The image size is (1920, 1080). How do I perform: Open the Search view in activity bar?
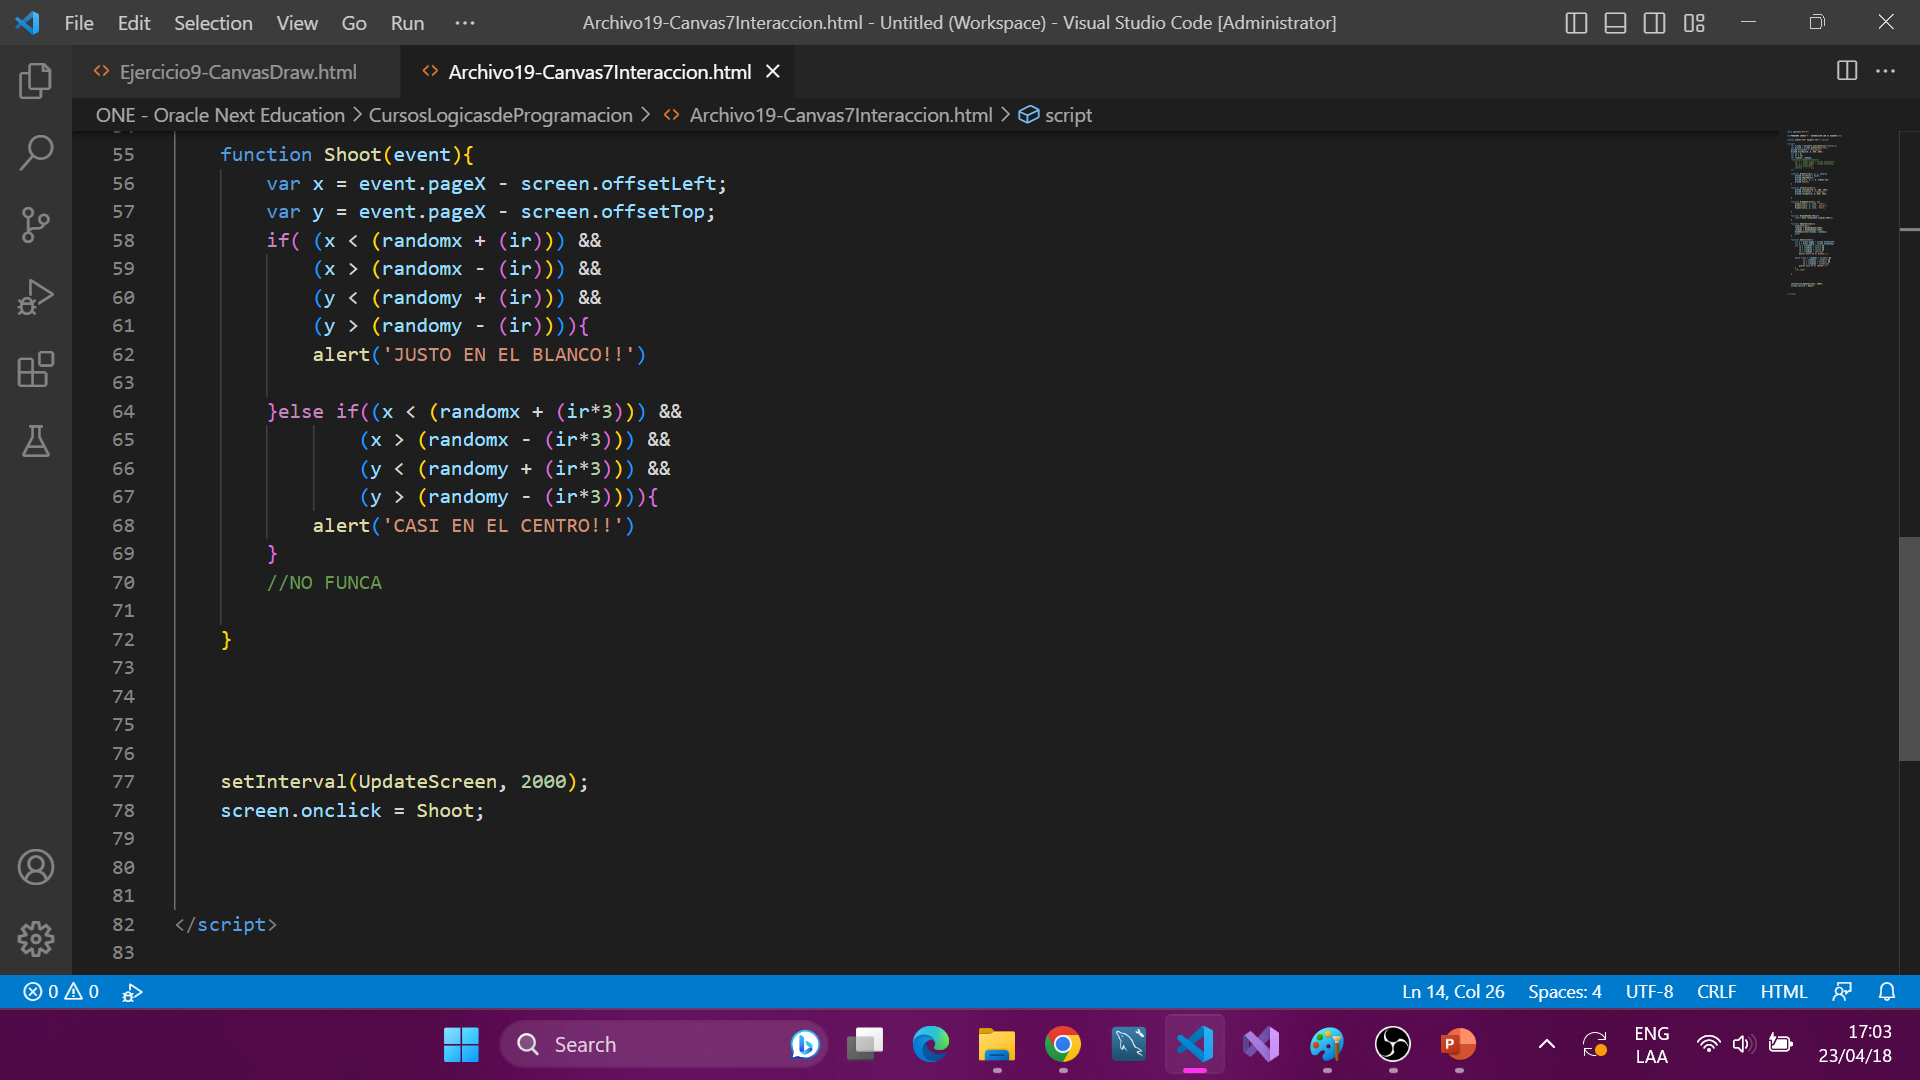36,153
